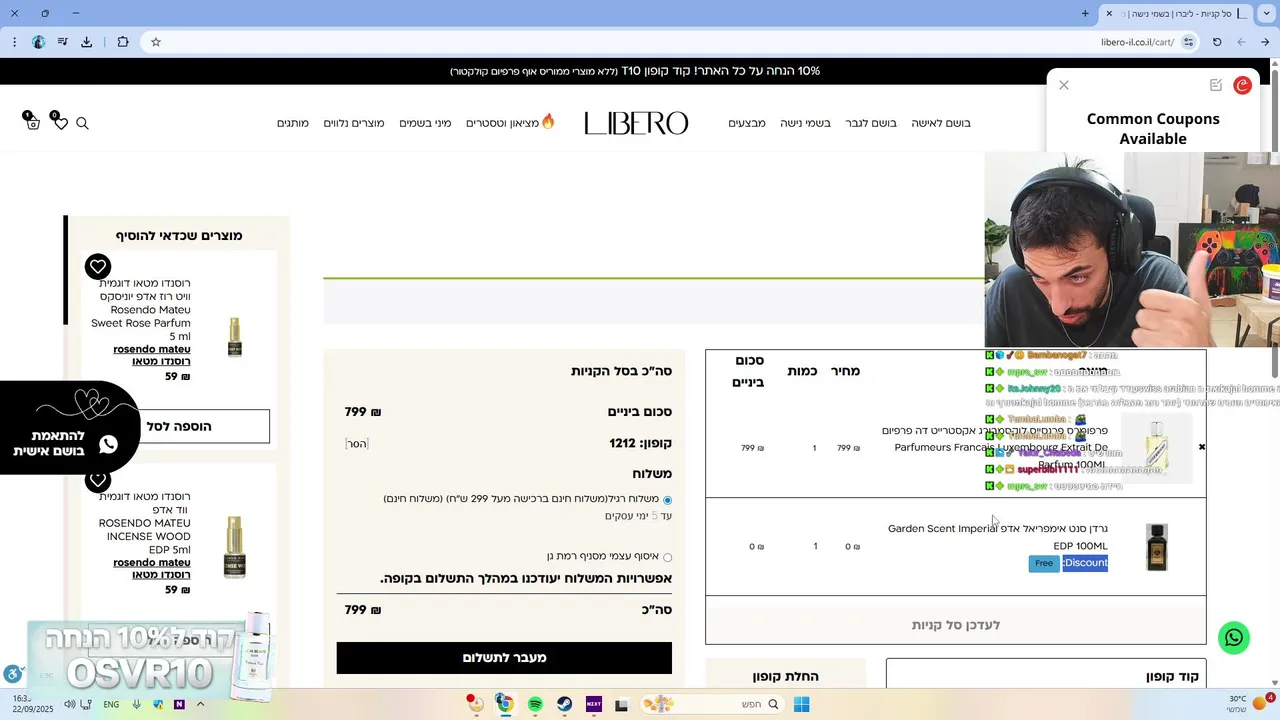Viewport: 1280px width, 720px height.
Task: Open the personal perfume matching WhatsApp banner
Action: pos(70,428)
